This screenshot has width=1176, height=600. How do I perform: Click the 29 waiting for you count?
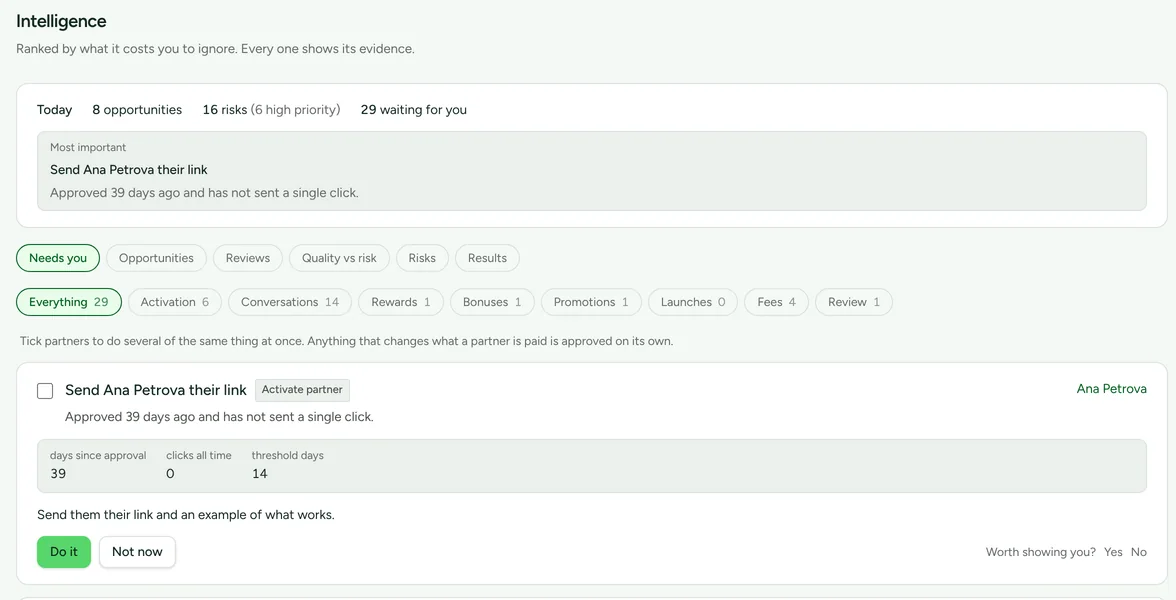[x=414, y=110]
